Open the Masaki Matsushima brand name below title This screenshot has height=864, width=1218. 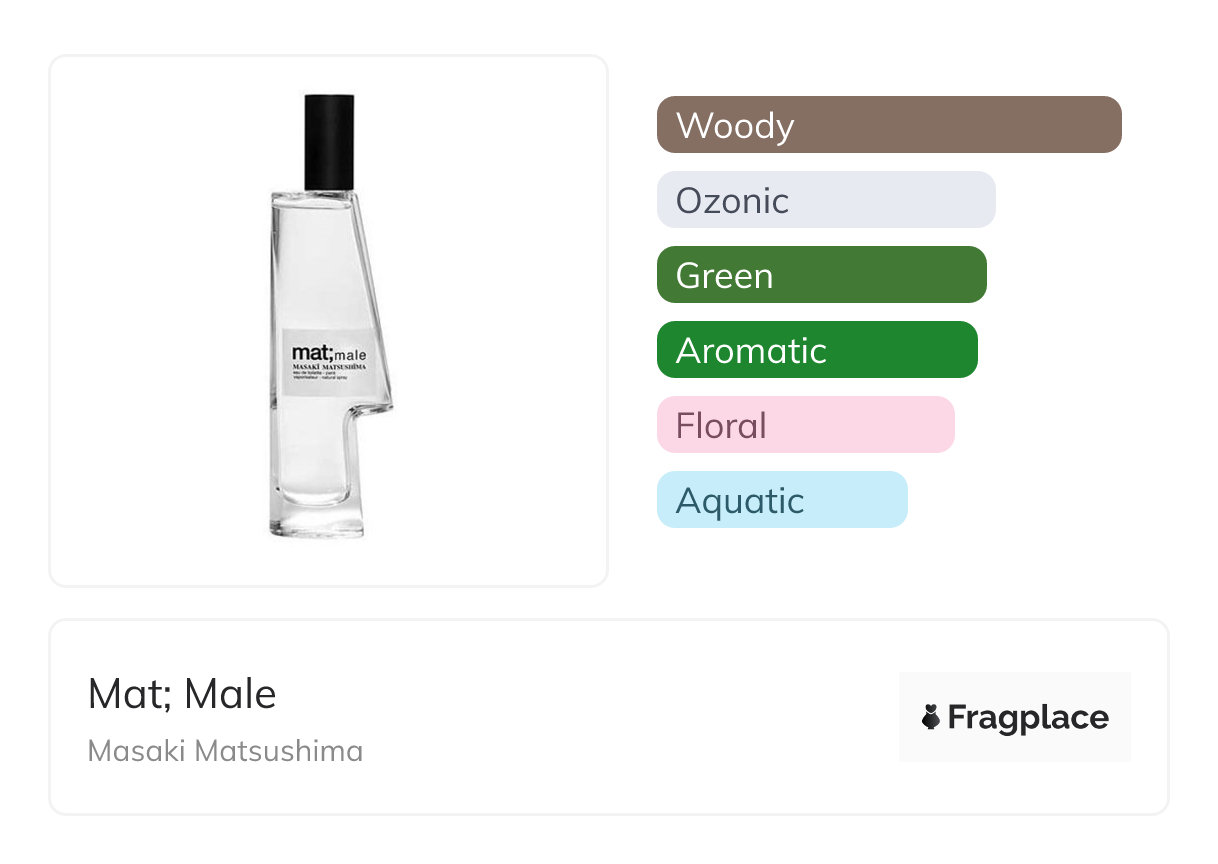[225, 751]
